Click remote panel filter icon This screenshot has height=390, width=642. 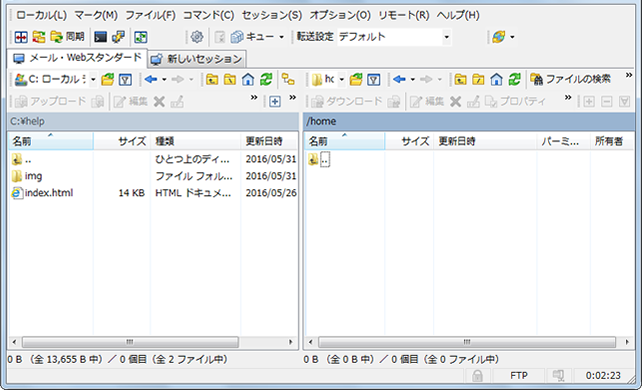(374, 79)
